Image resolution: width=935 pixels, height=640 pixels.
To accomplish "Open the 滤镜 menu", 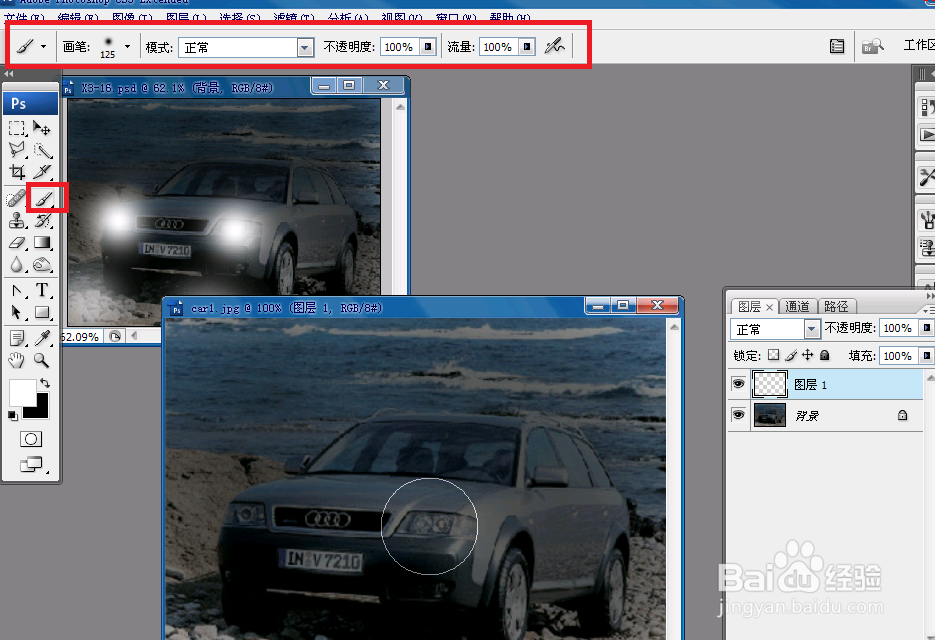I will click(293, 18).
